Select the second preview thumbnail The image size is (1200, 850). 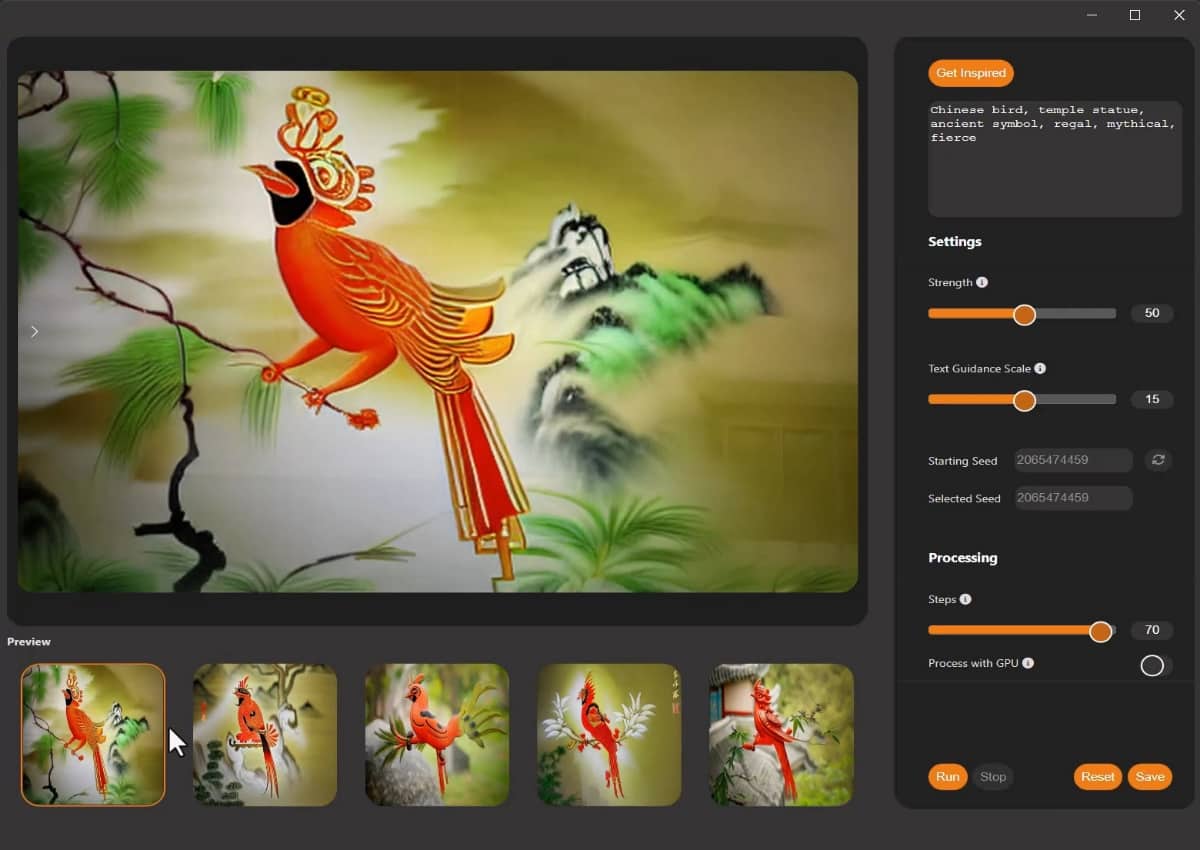click(264, 734)
